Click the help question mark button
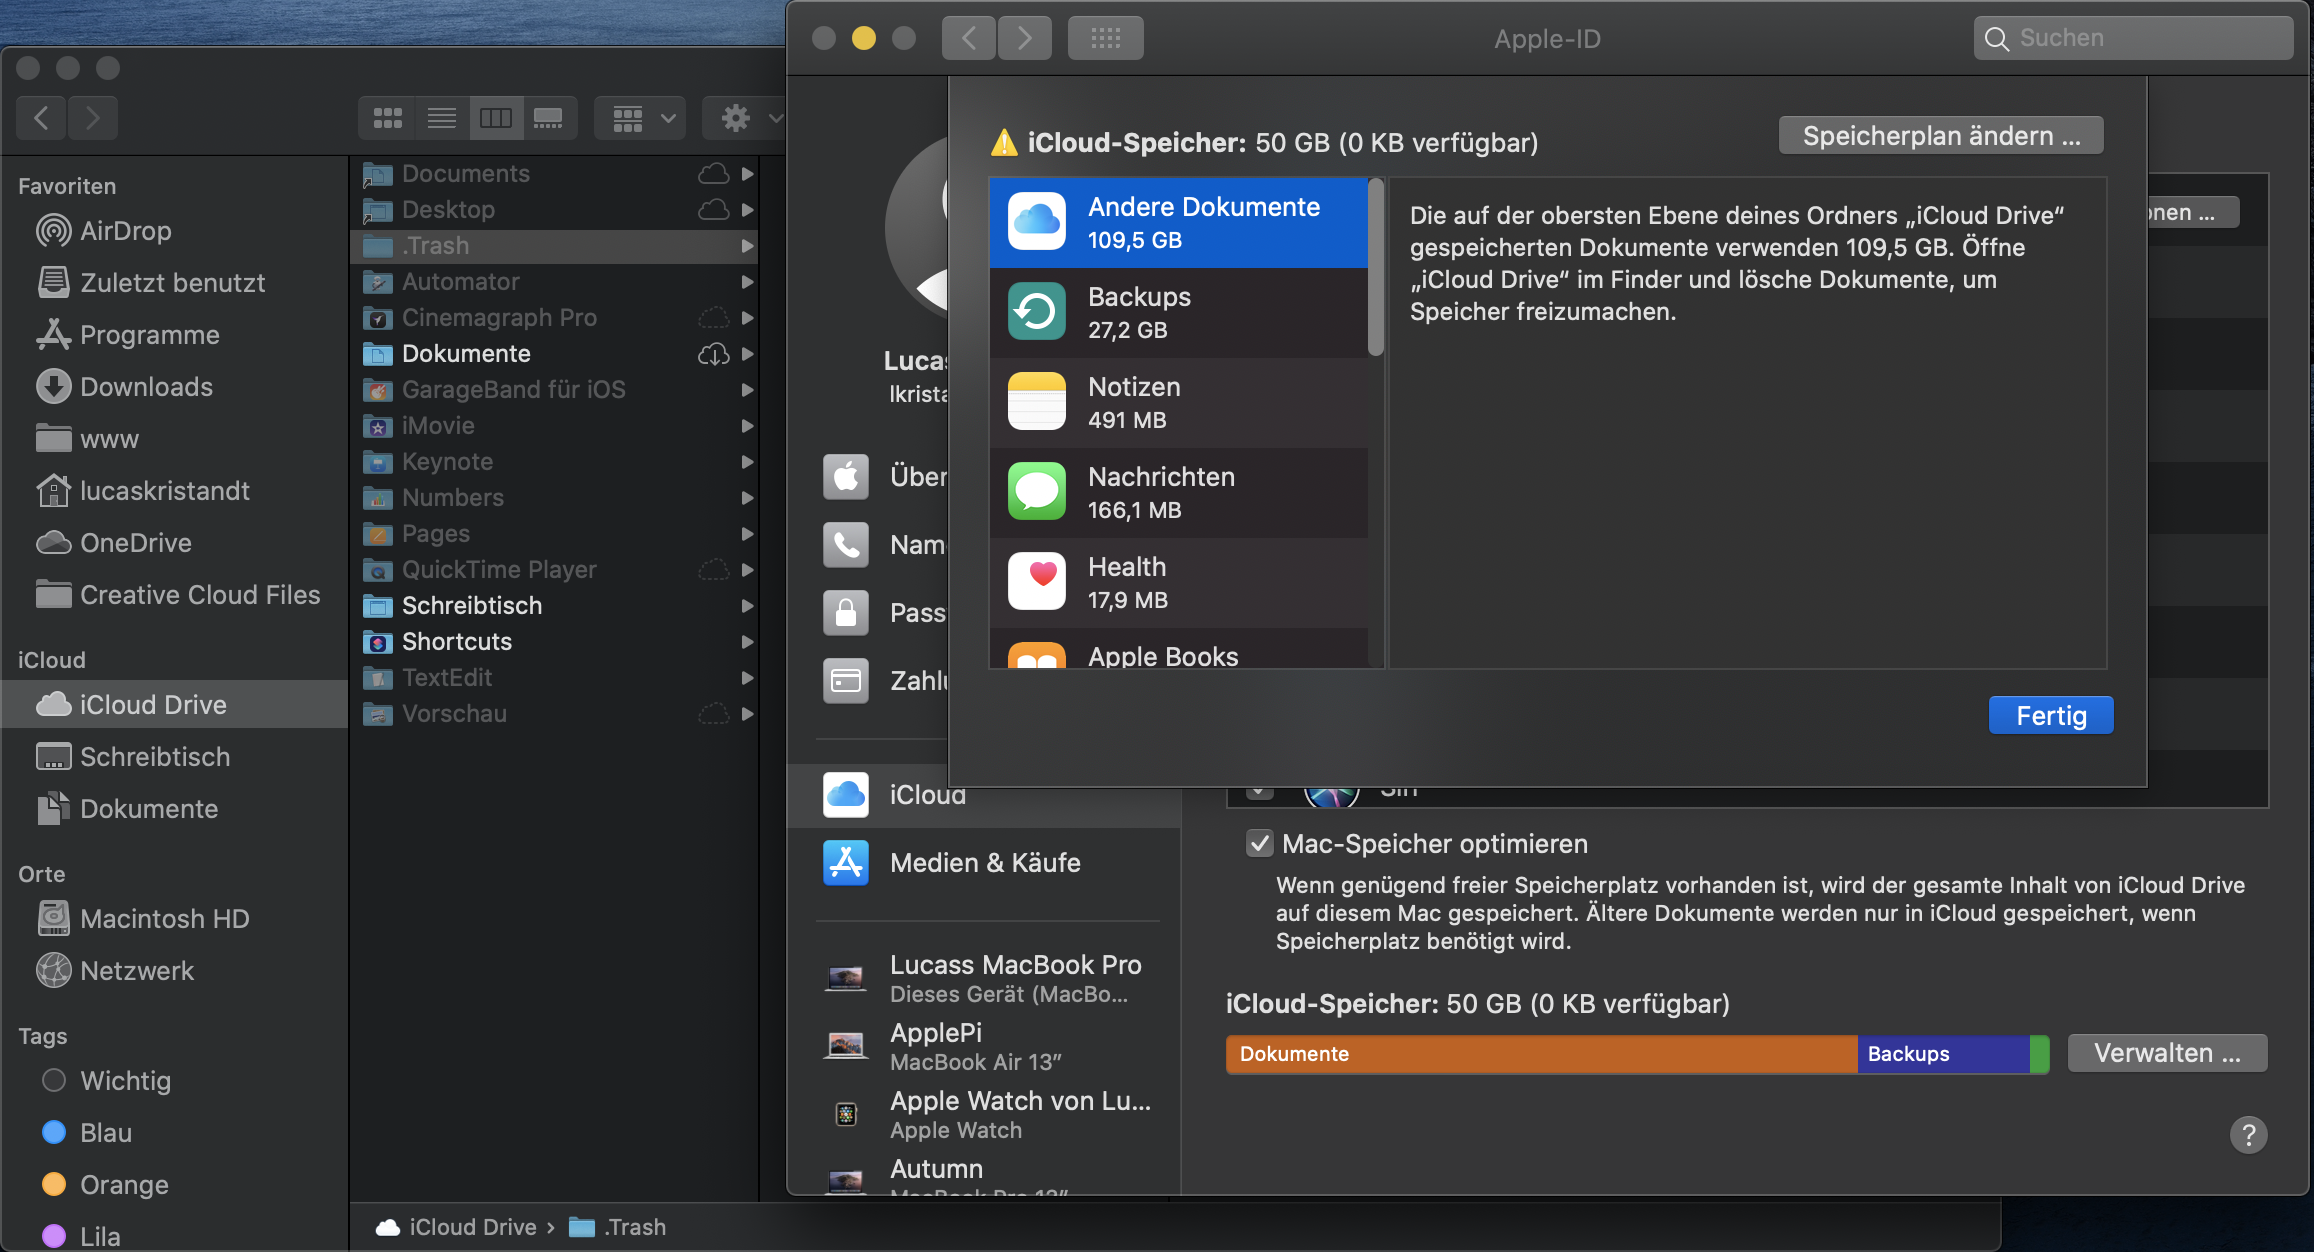The height and width of the screenshot is (1252, 2314). [2248, 1135]
